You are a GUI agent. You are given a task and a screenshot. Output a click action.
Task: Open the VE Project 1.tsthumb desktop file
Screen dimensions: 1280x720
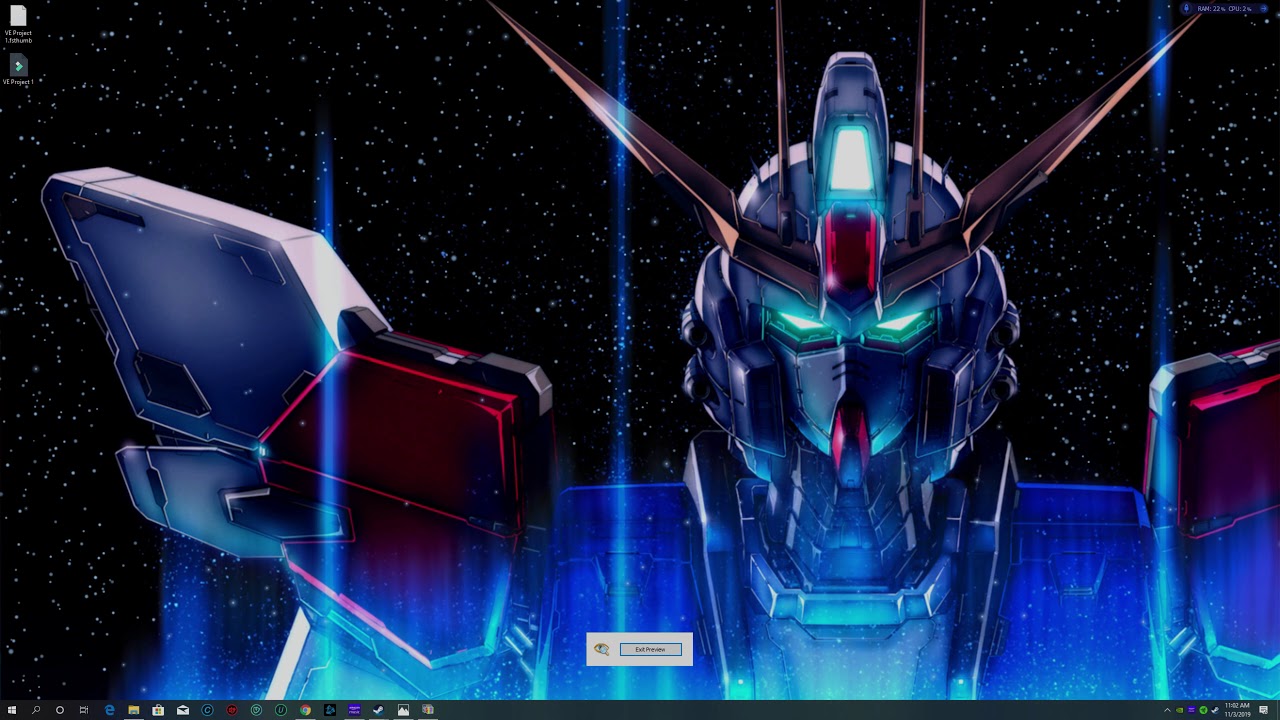18,25
